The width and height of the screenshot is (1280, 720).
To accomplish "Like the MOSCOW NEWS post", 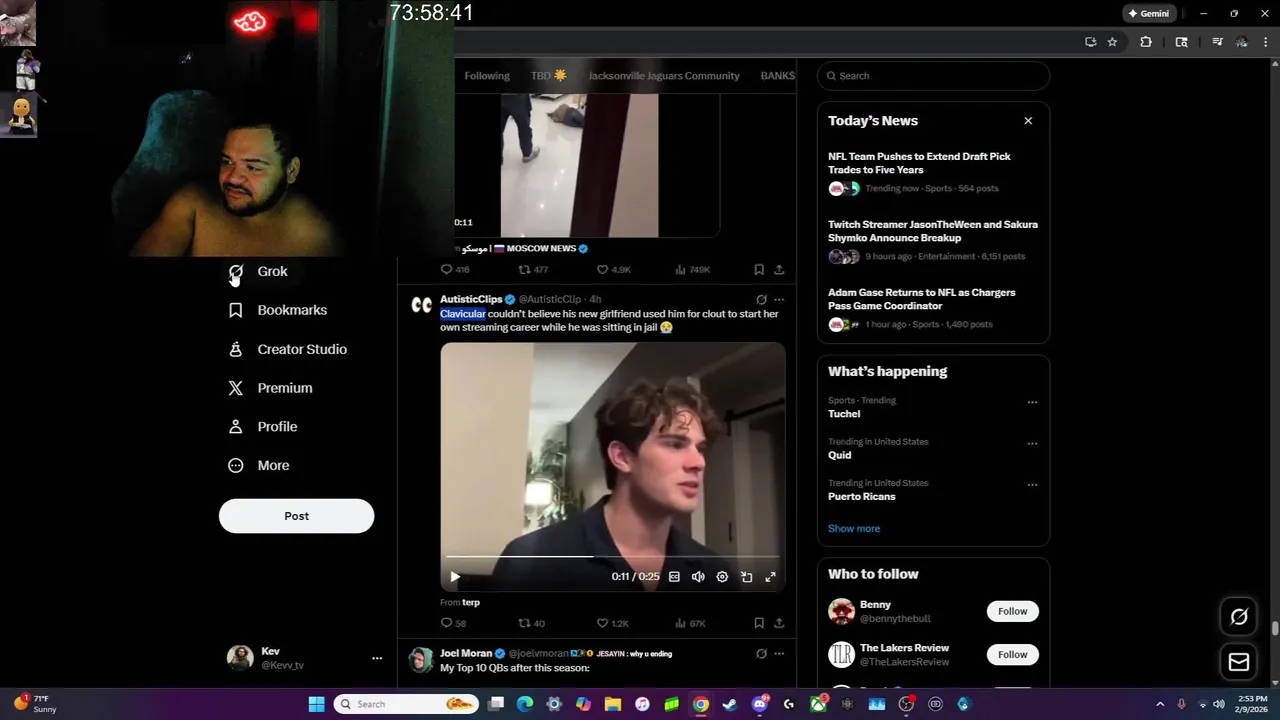I will pos(613,270).
